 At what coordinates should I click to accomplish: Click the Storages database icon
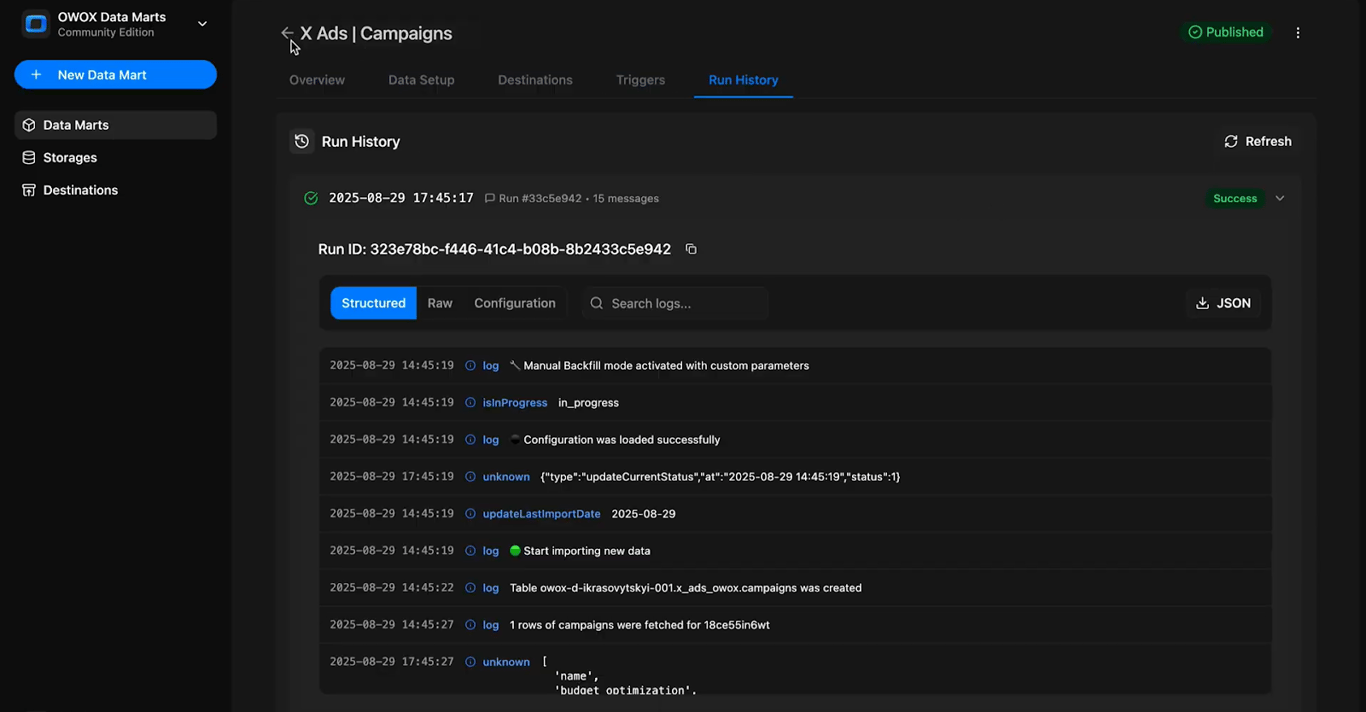(29, 158)
